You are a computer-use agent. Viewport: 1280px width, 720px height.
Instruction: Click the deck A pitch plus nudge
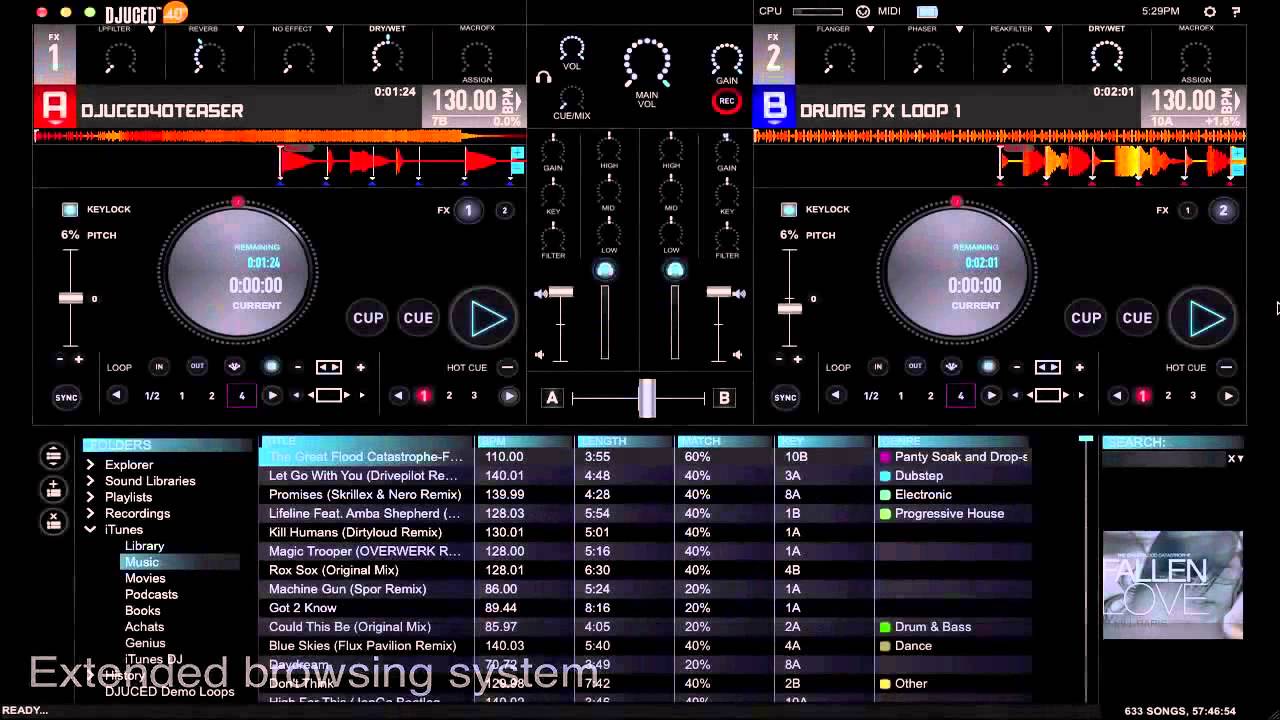click(79, 359)
